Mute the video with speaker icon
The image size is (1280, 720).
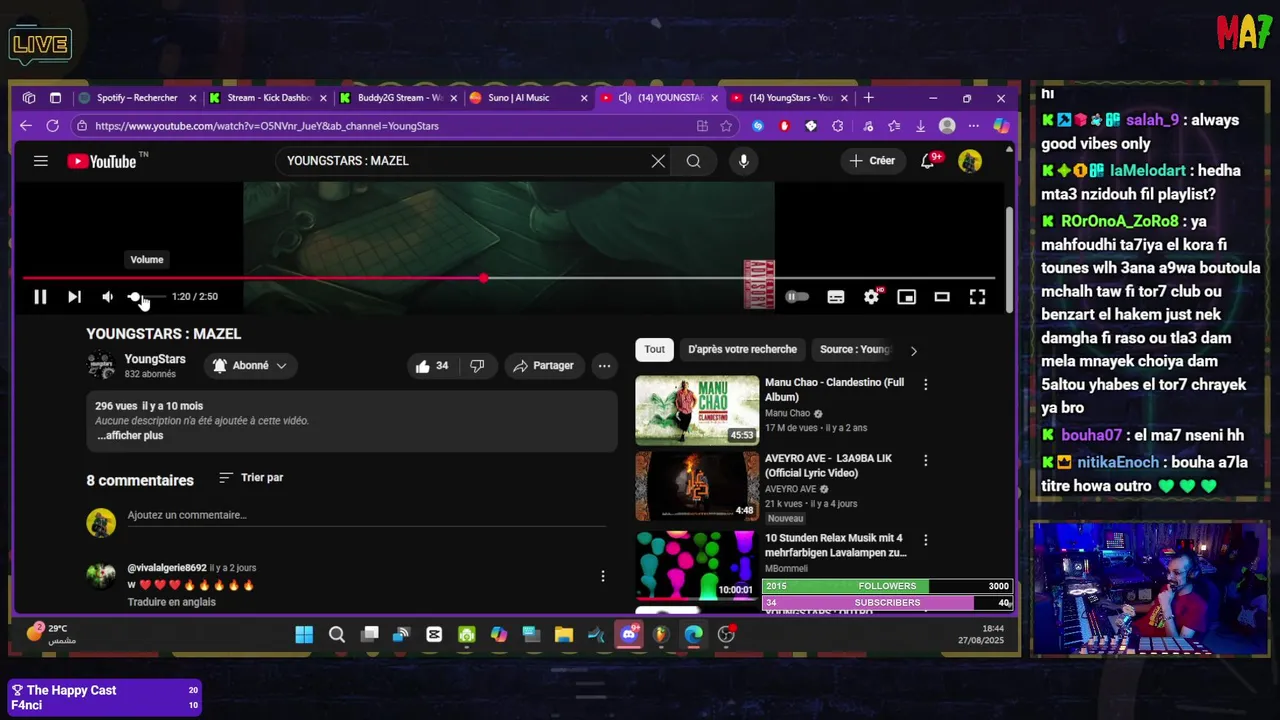[107, 297]
